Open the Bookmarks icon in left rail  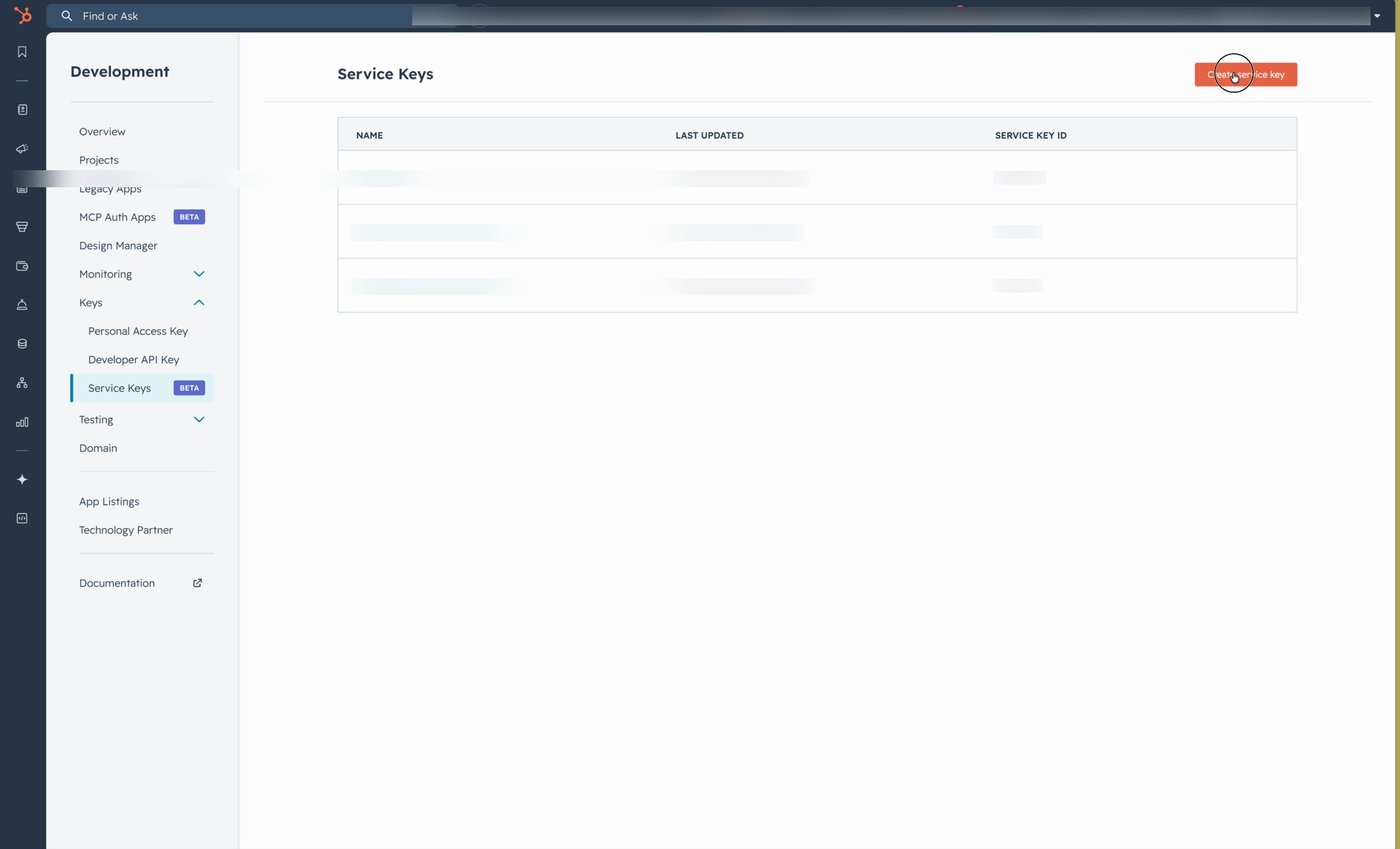tap(22, 51)
